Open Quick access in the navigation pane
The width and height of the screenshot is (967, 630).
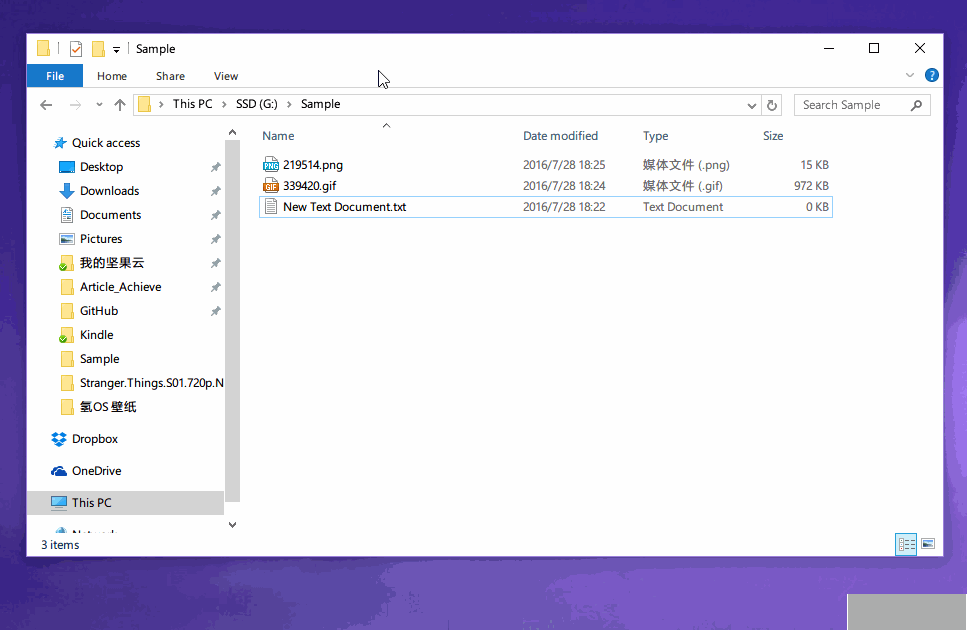[106, 143]
